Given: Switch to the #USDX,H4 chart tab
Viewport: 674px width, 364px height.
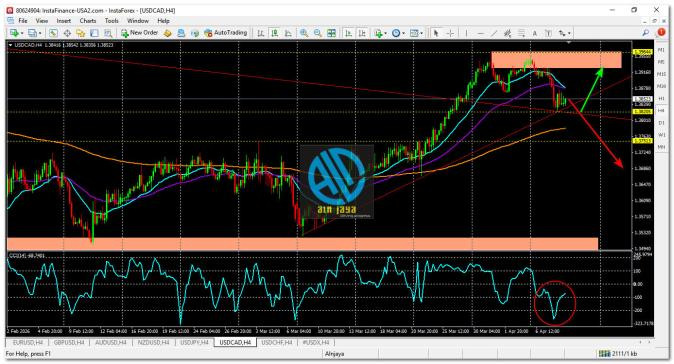Looking at the screenshot, I should (x=316, y=343).
